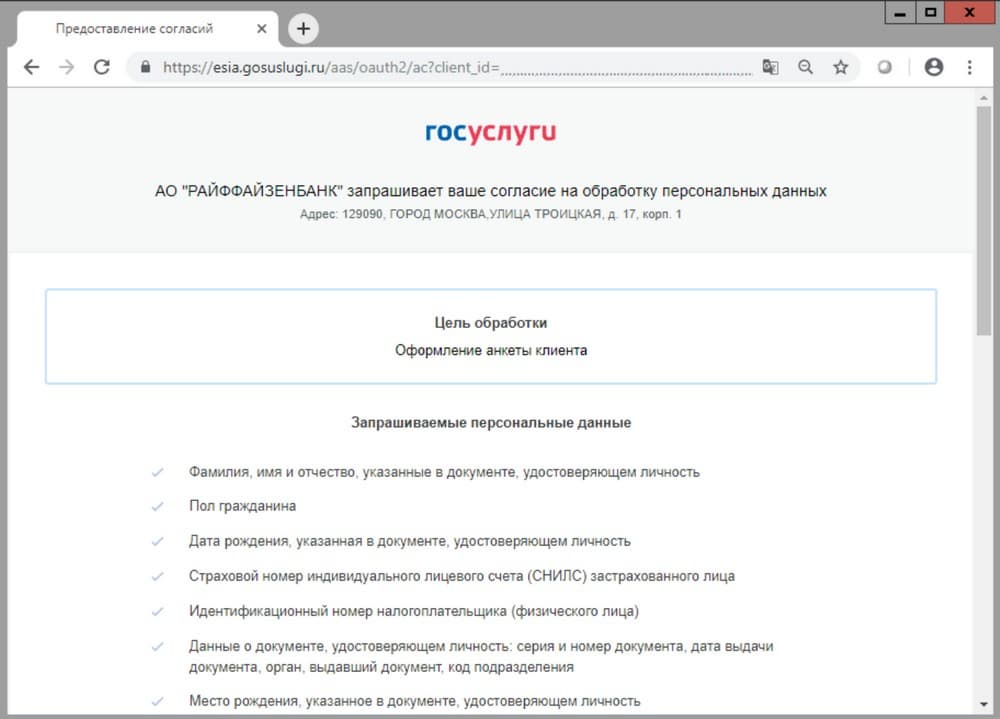
Task: Reload the current page
Action: pyautogui.click(x=102, y=67)
